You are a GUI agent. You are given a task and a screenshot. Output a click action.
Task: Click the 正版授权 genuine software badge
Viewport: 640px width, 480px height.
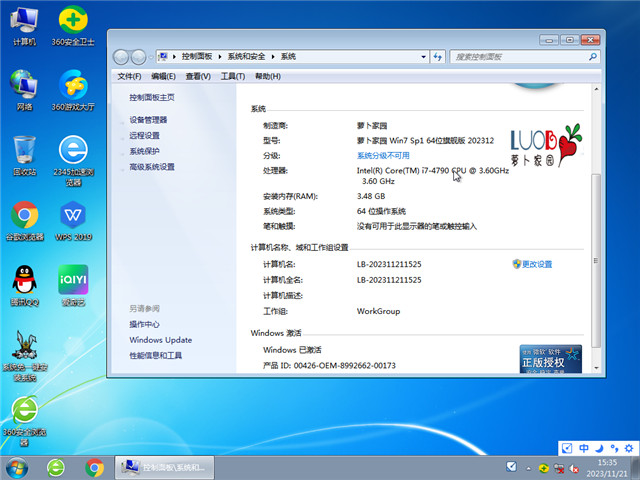(x=551, y=359)
